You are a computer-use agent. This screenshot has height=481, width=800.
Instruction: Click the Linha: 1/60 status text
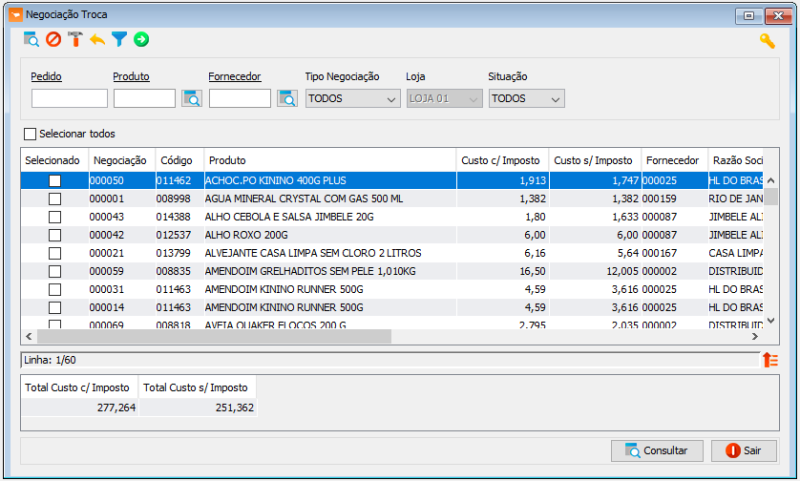pos(50,360)
